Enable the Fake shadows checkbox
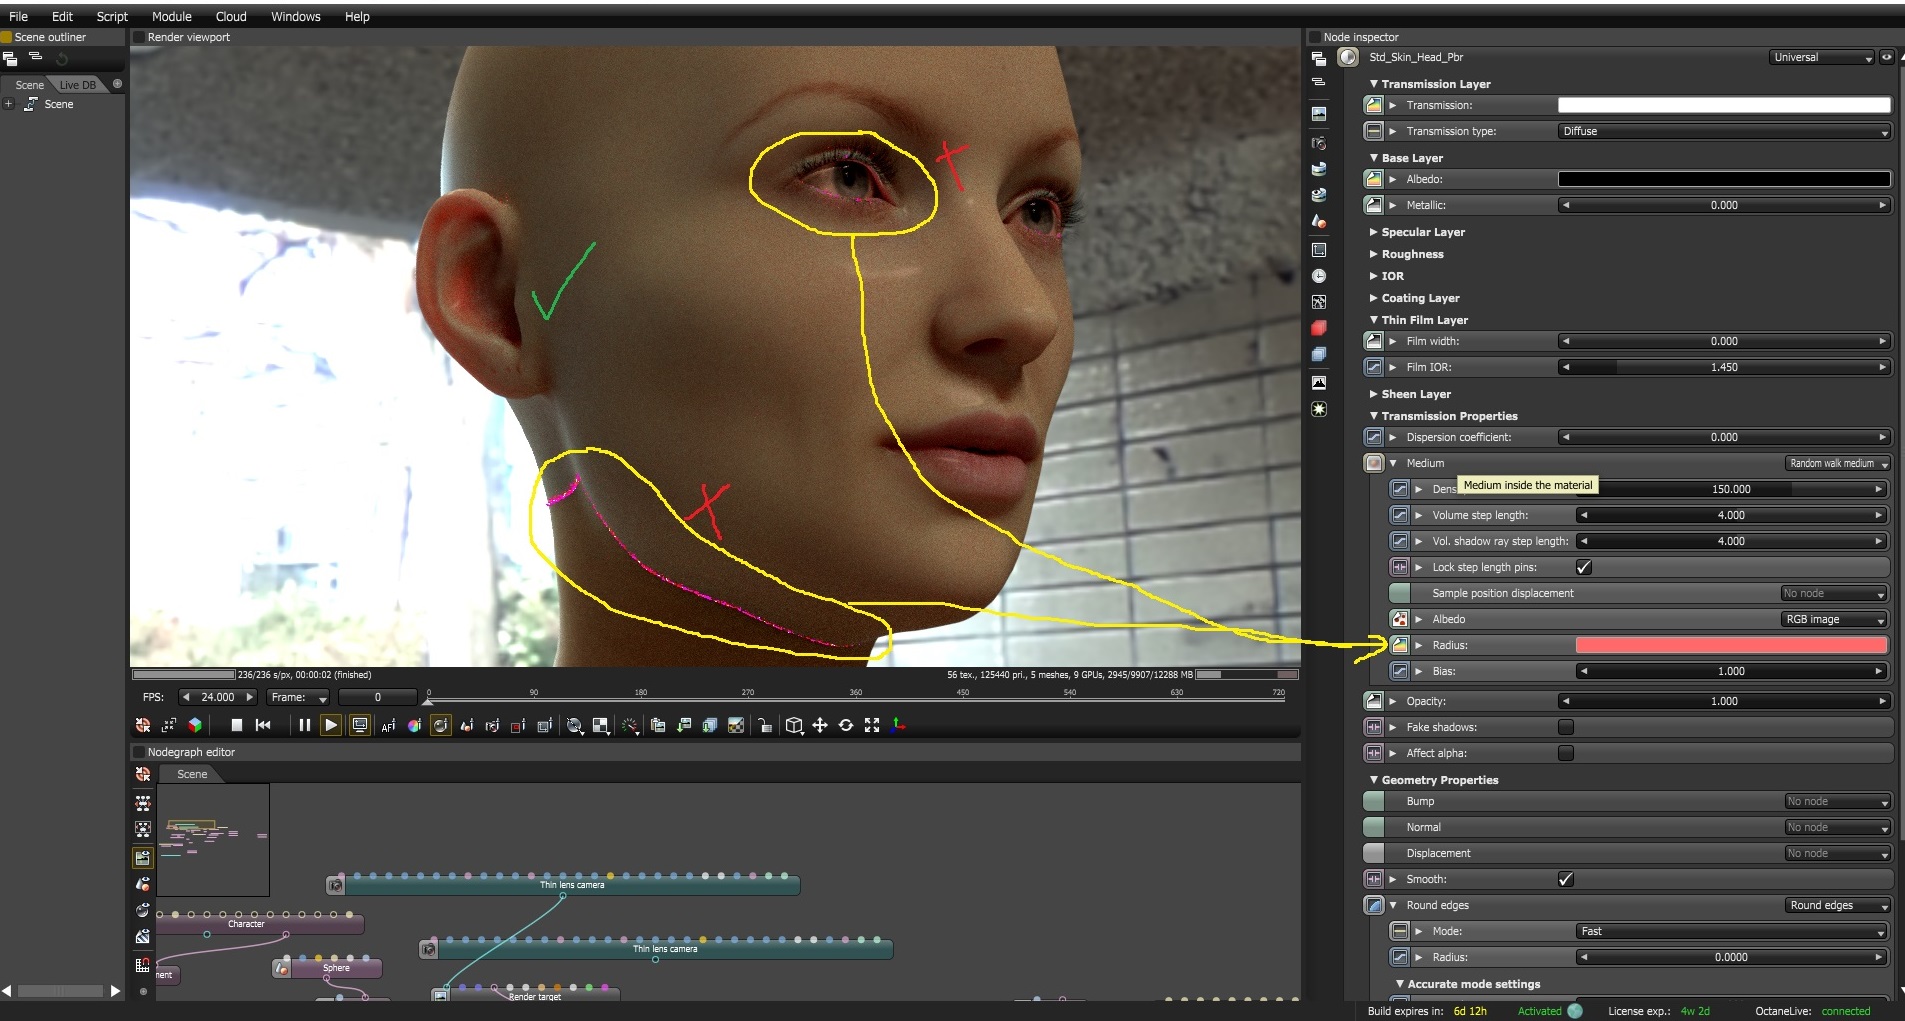The height and width of the screenshot is (1021, 1905). (x=1566, y=727)
